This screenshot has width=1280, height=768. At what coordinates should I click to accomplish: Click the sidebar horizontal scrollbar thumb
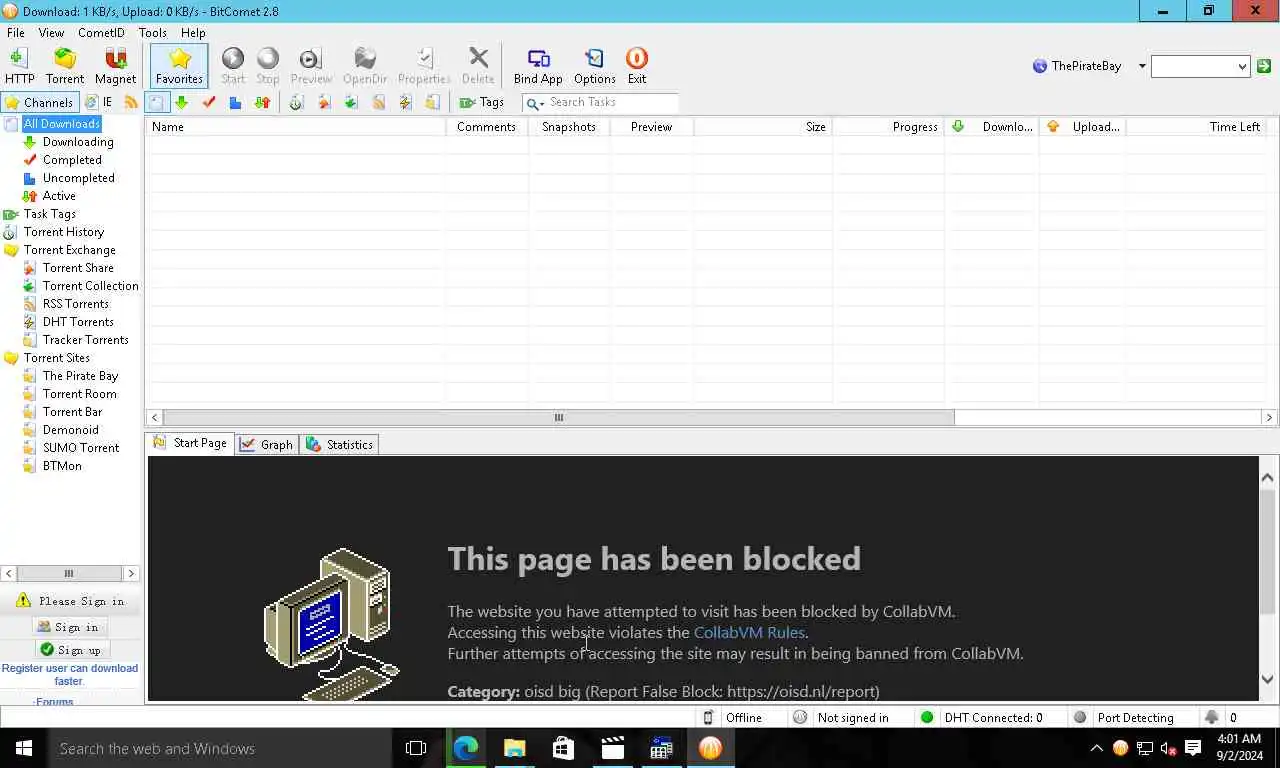point(69,574)
